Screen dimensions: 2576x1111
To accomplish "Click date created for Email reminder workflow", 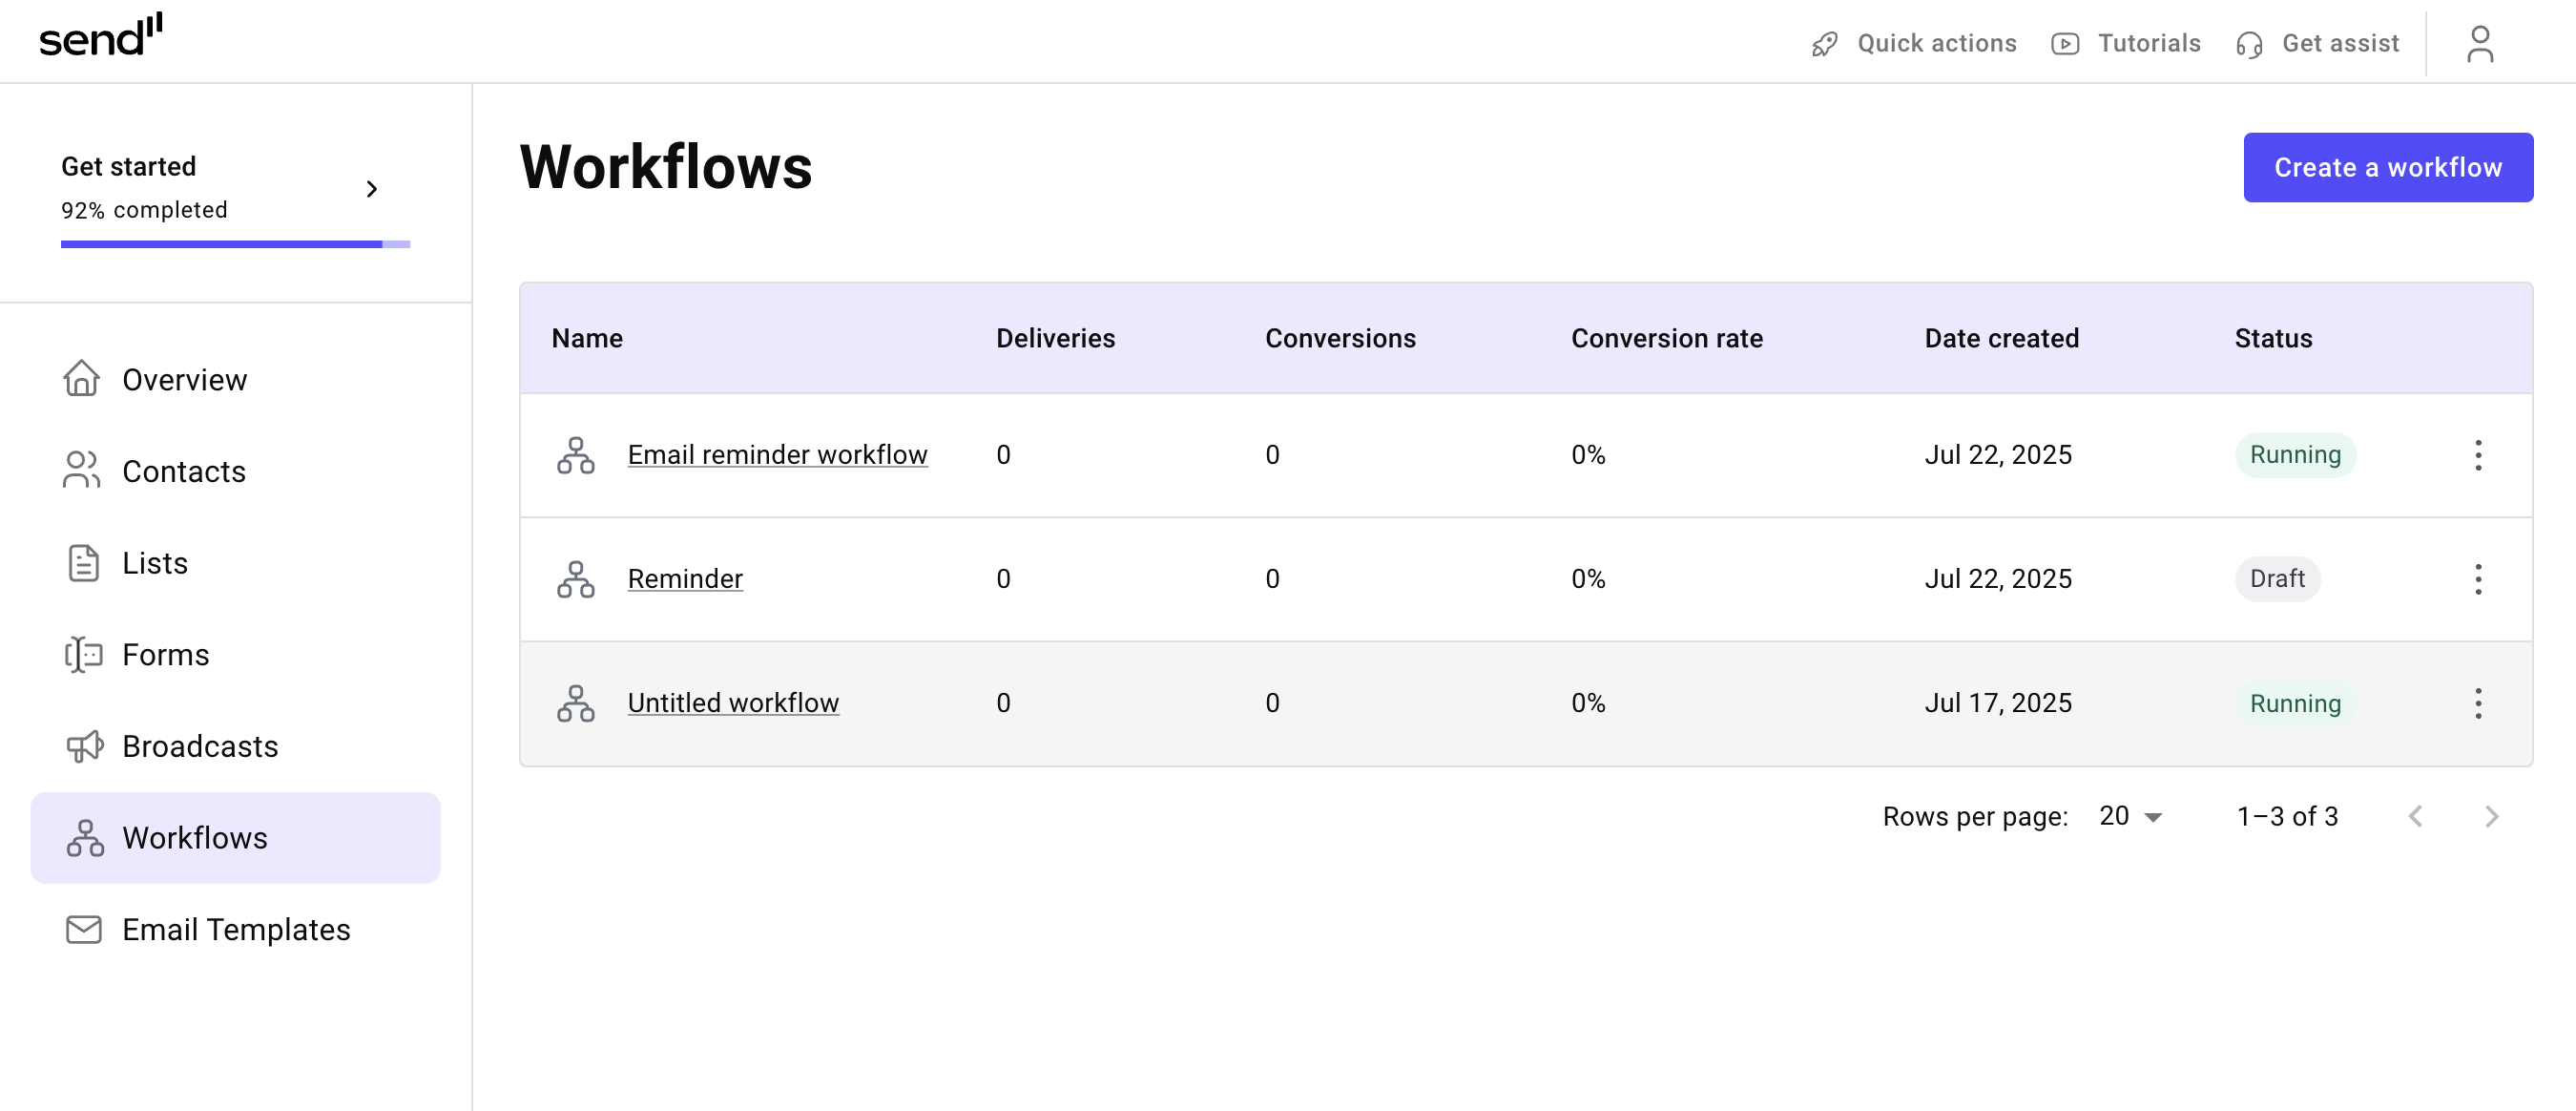I will click(1998, 455).
